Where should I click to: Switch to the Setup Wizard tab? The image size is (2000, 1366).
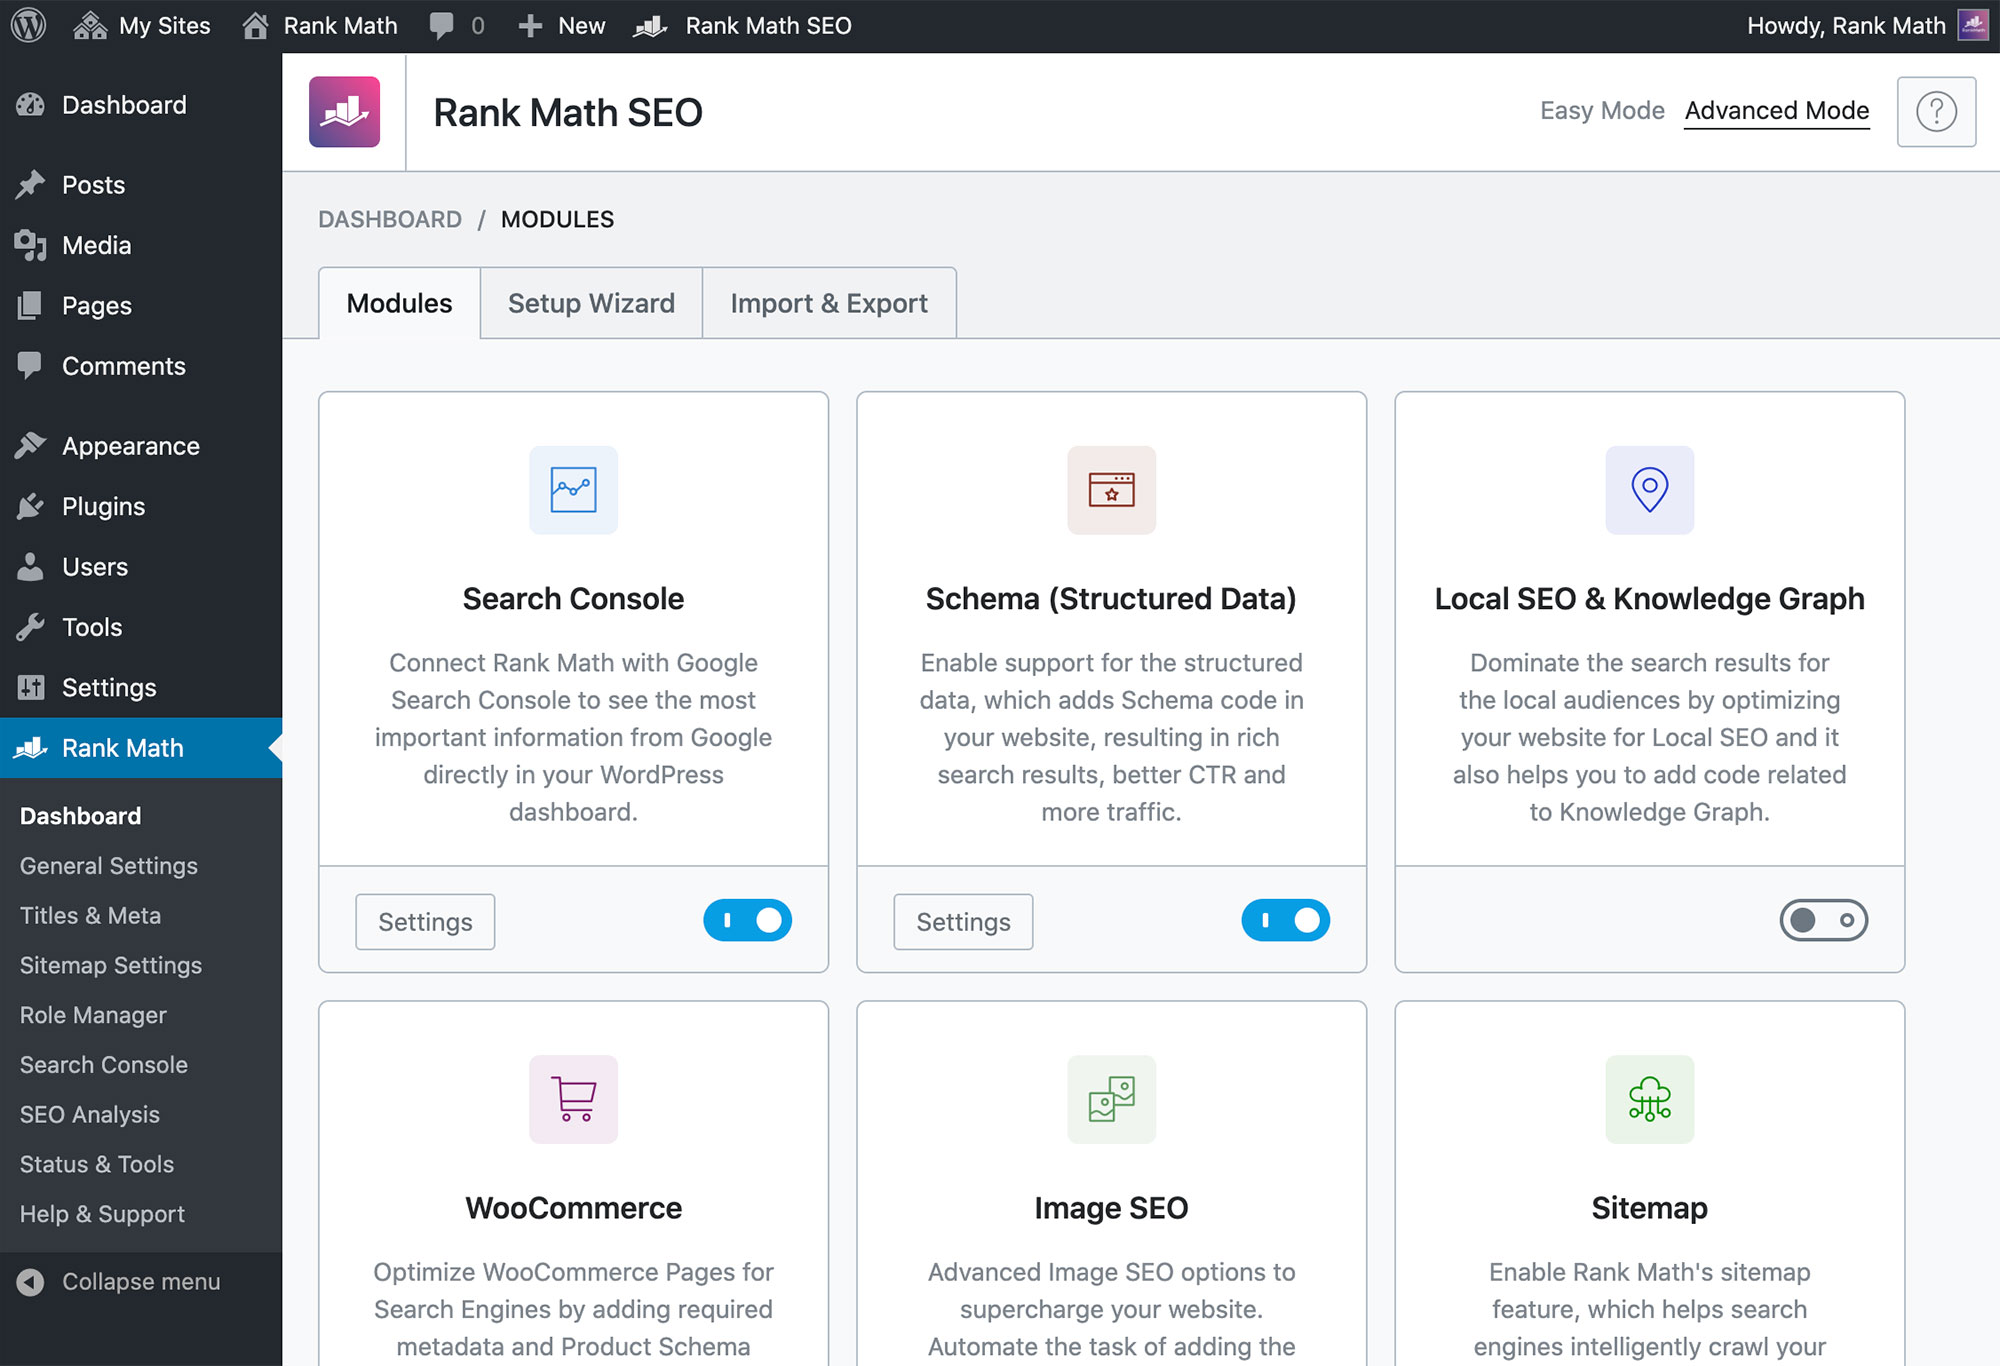(x=591, y=302)
